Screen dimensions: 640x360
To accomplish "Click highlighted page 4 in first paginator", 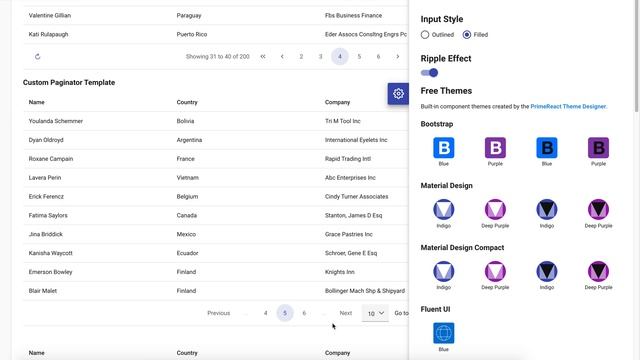I will [340, 57].
